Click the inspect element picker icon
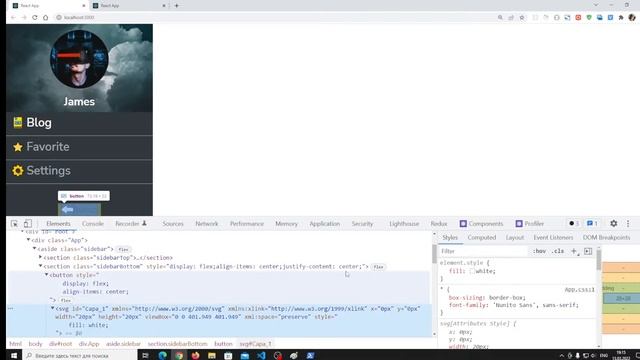Image resolution: width=640 pixels, height=360 pixels. [x=14, y=224]
